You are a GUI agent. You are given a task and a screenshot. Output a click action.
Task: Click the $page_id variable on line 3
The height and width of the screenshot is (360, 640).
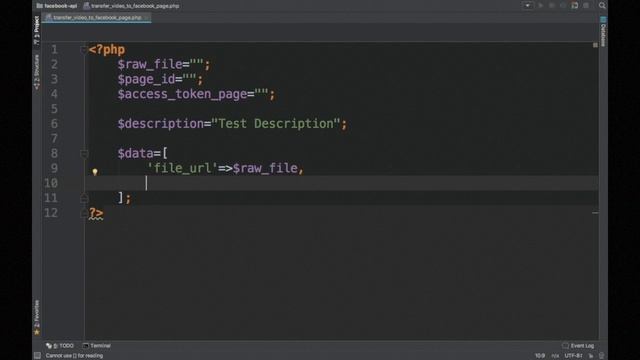click(x=146, y=79)
